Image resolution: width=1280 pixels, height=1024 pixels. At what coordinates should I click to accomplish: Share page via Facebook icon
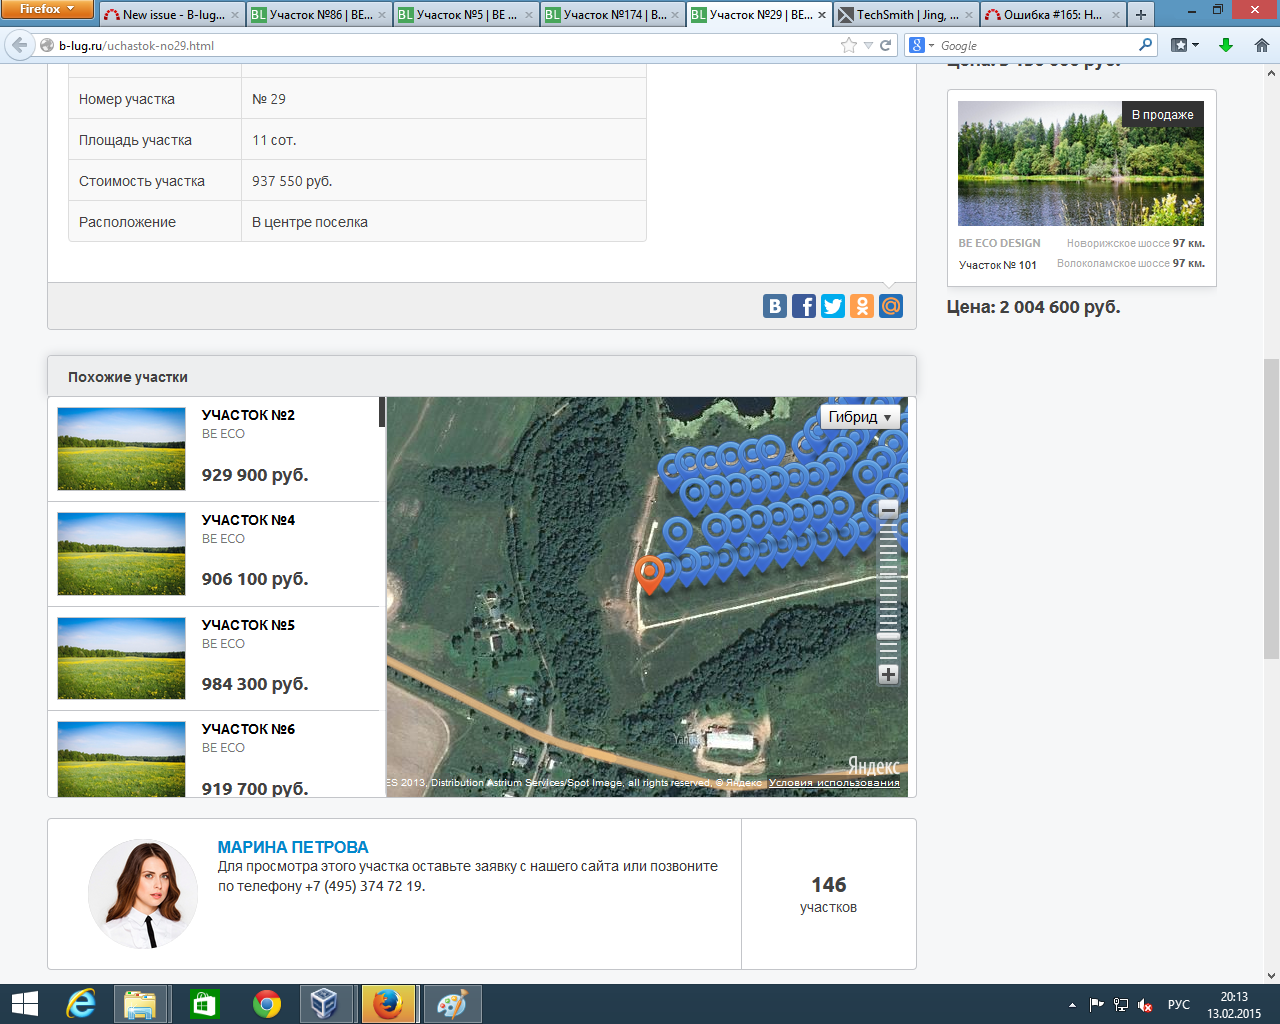[x=804, y=306]
